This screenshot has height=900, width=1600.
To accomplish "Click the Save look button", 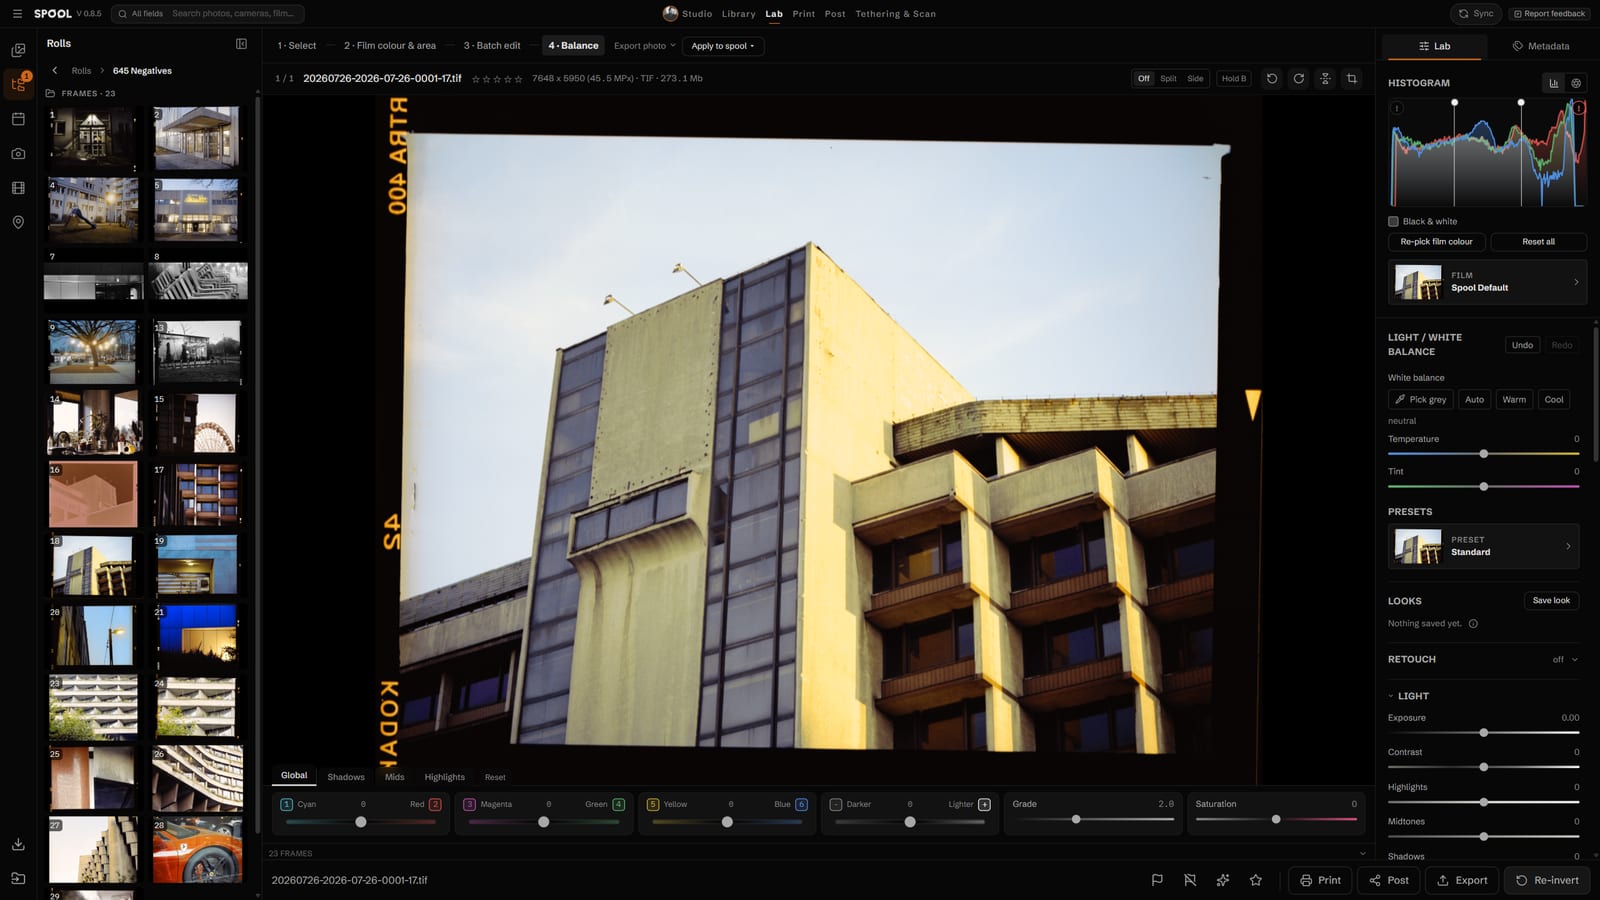I will pyautogui.click(x=1551, y=600).
